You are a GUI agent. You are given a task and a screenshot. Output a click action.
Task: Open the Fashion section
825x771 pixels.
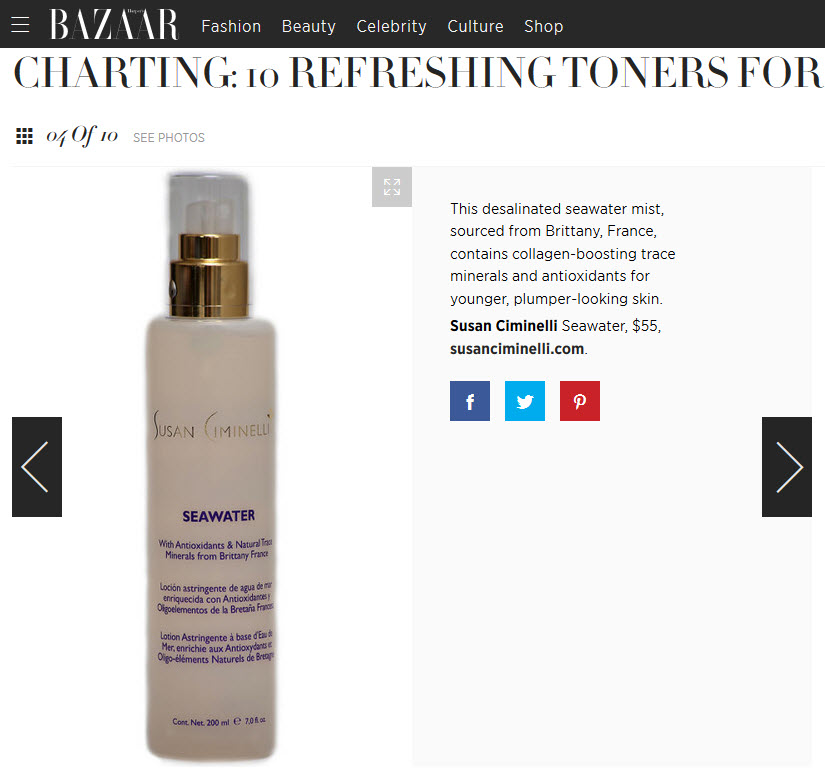point(231,26)
